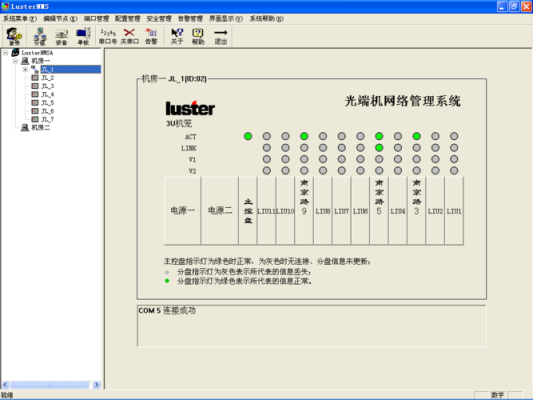
Task: Collapse the LusterNMSA root tree node
Action: point(5,53)
